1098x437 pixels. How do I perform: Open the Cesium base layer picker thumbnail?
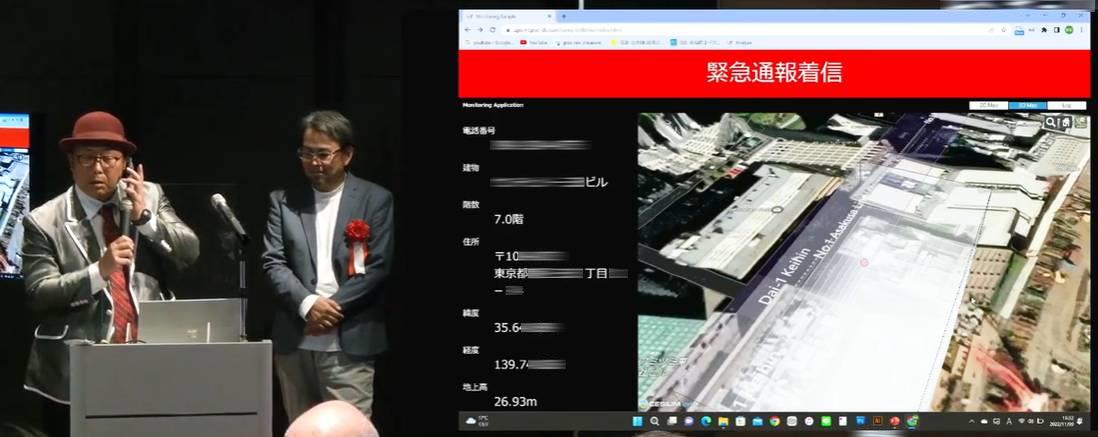coord(1078,122)
